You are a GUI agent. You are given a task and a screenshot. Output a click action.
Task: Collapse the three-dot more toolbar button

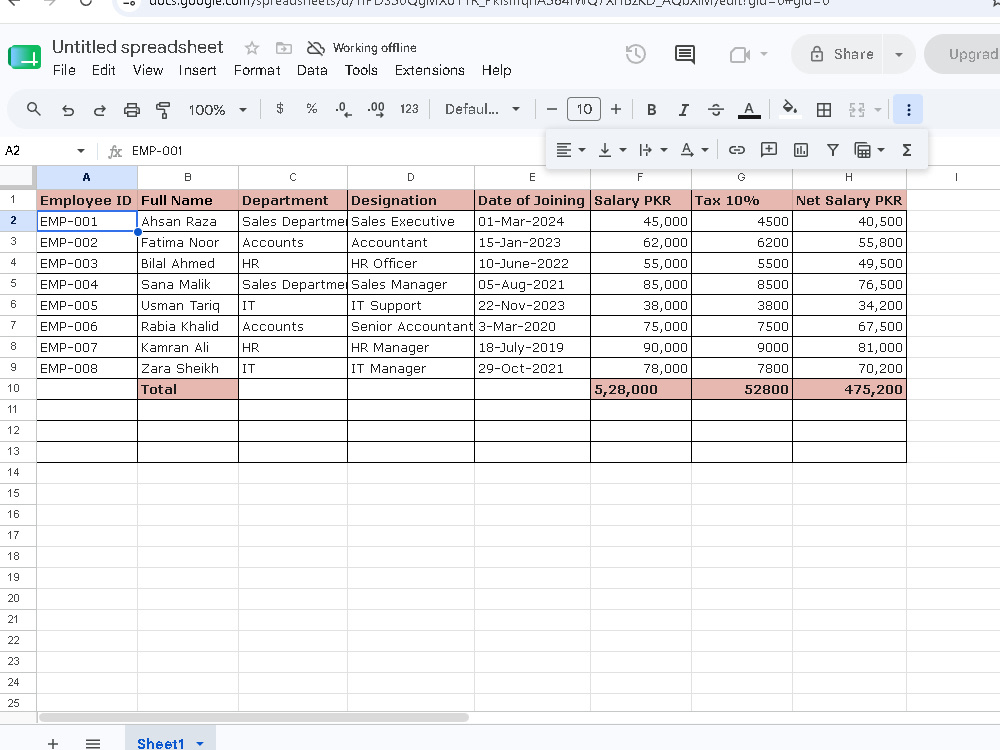908,110
